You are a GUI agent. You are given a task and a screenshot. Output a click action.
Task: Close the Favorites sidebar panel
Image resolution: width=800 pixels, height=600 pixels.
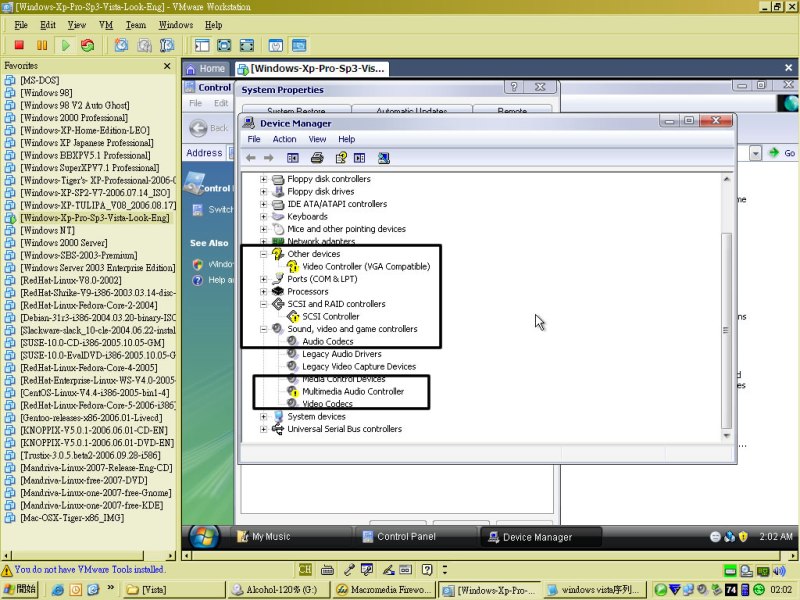[167, 66]
